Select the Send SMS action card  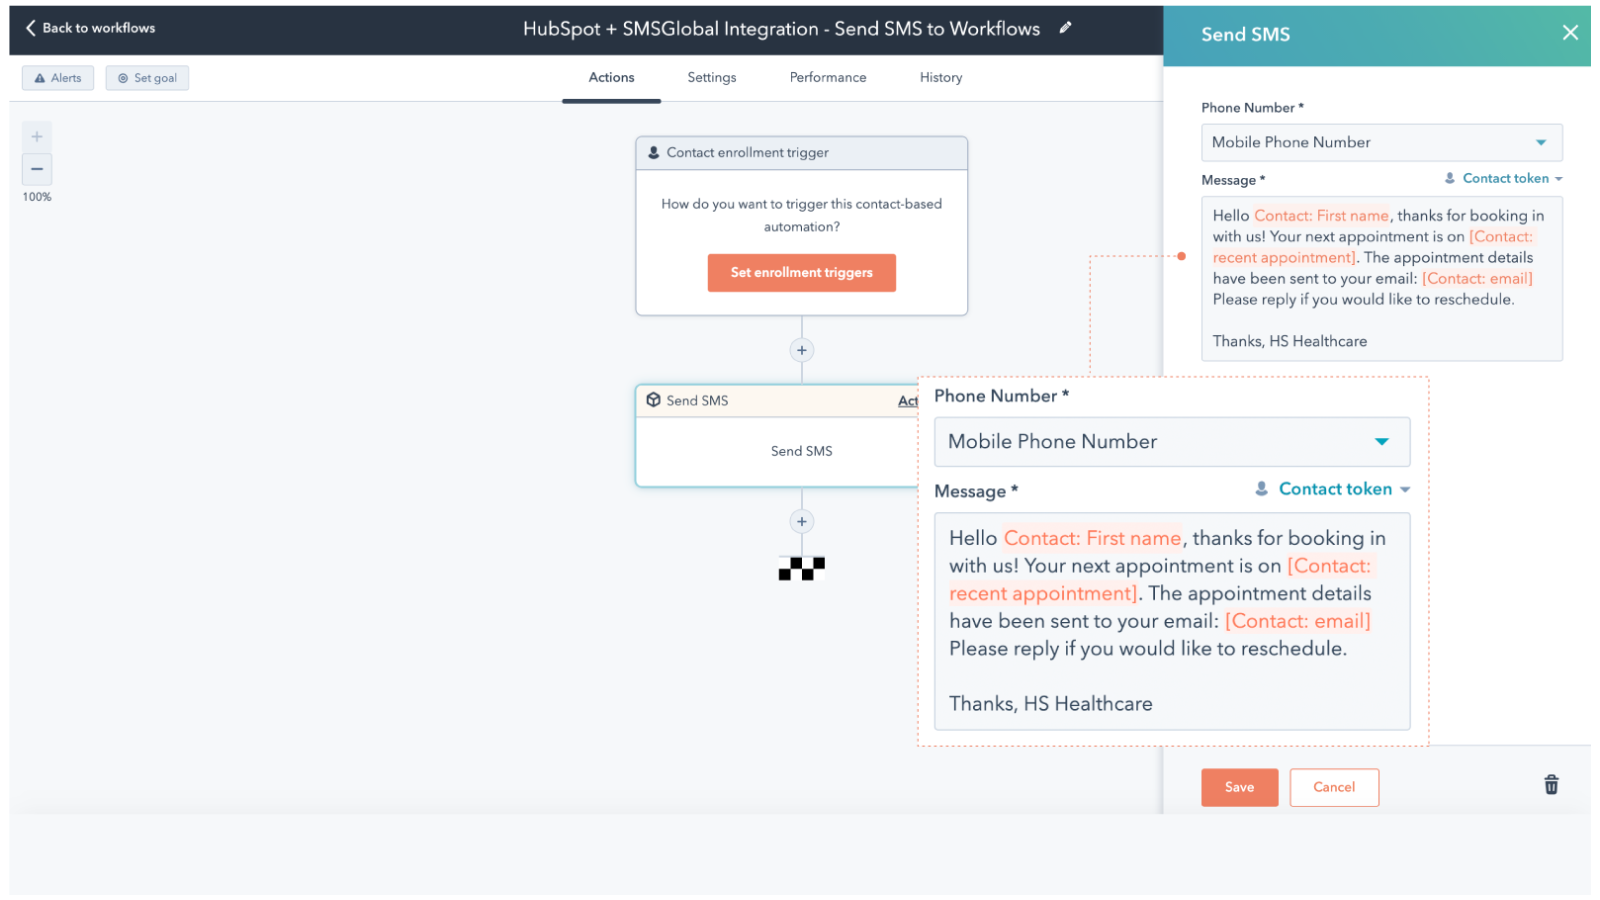tap(777, 436)
